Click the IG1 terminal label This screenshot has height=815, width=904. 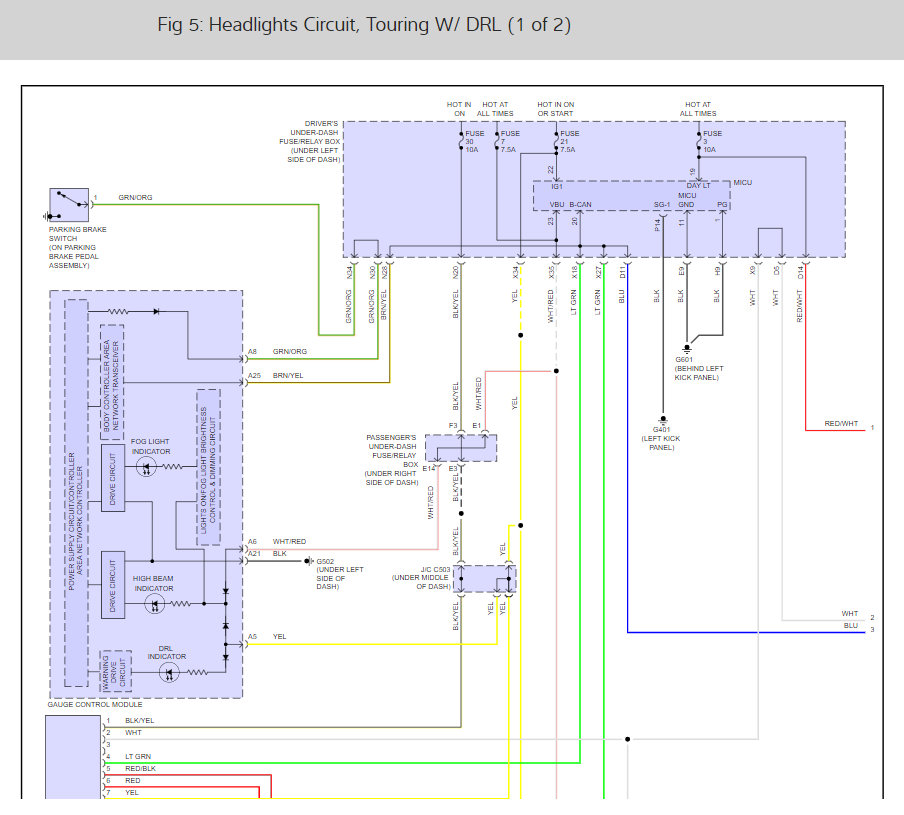click(556, 186)
